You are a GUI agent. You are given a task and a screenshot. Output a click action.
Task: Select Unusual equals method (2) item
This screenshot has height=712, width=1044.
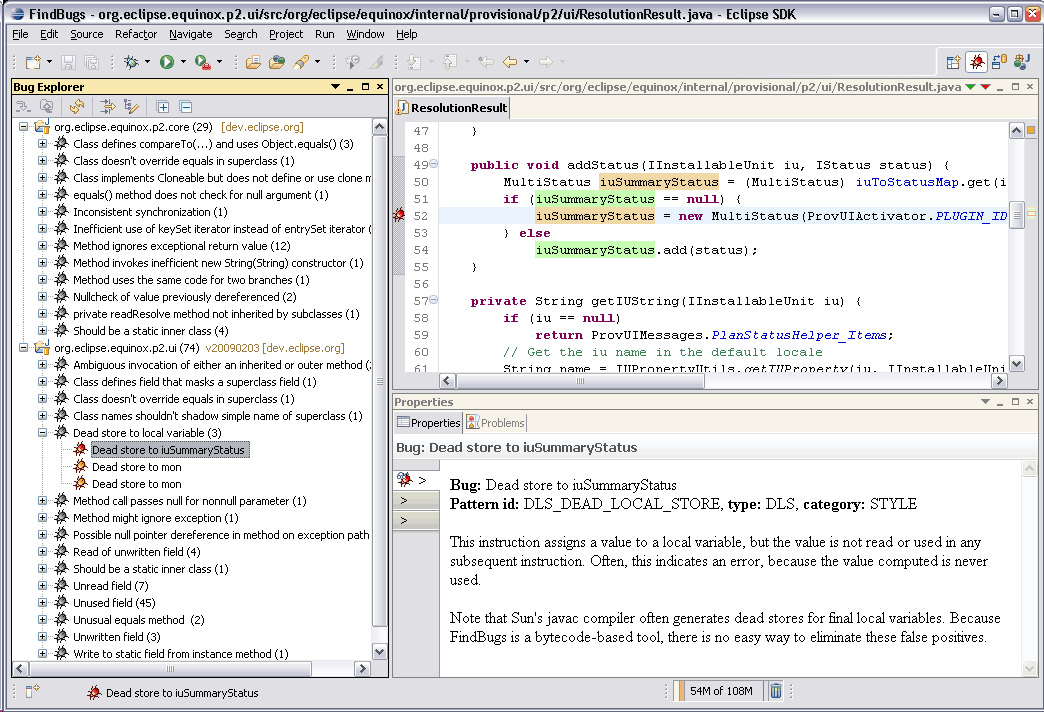pyautogui.click(x=138, y=619)
